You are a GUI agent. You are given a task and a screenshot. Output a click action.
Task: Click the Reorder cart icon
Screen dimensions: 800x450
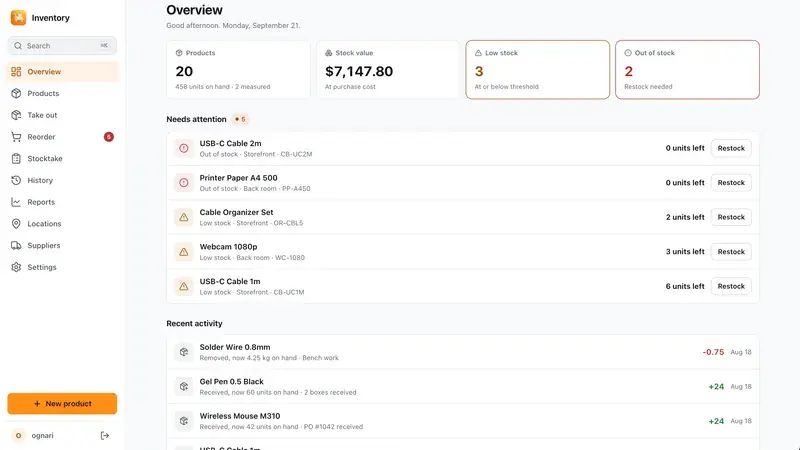16,137
